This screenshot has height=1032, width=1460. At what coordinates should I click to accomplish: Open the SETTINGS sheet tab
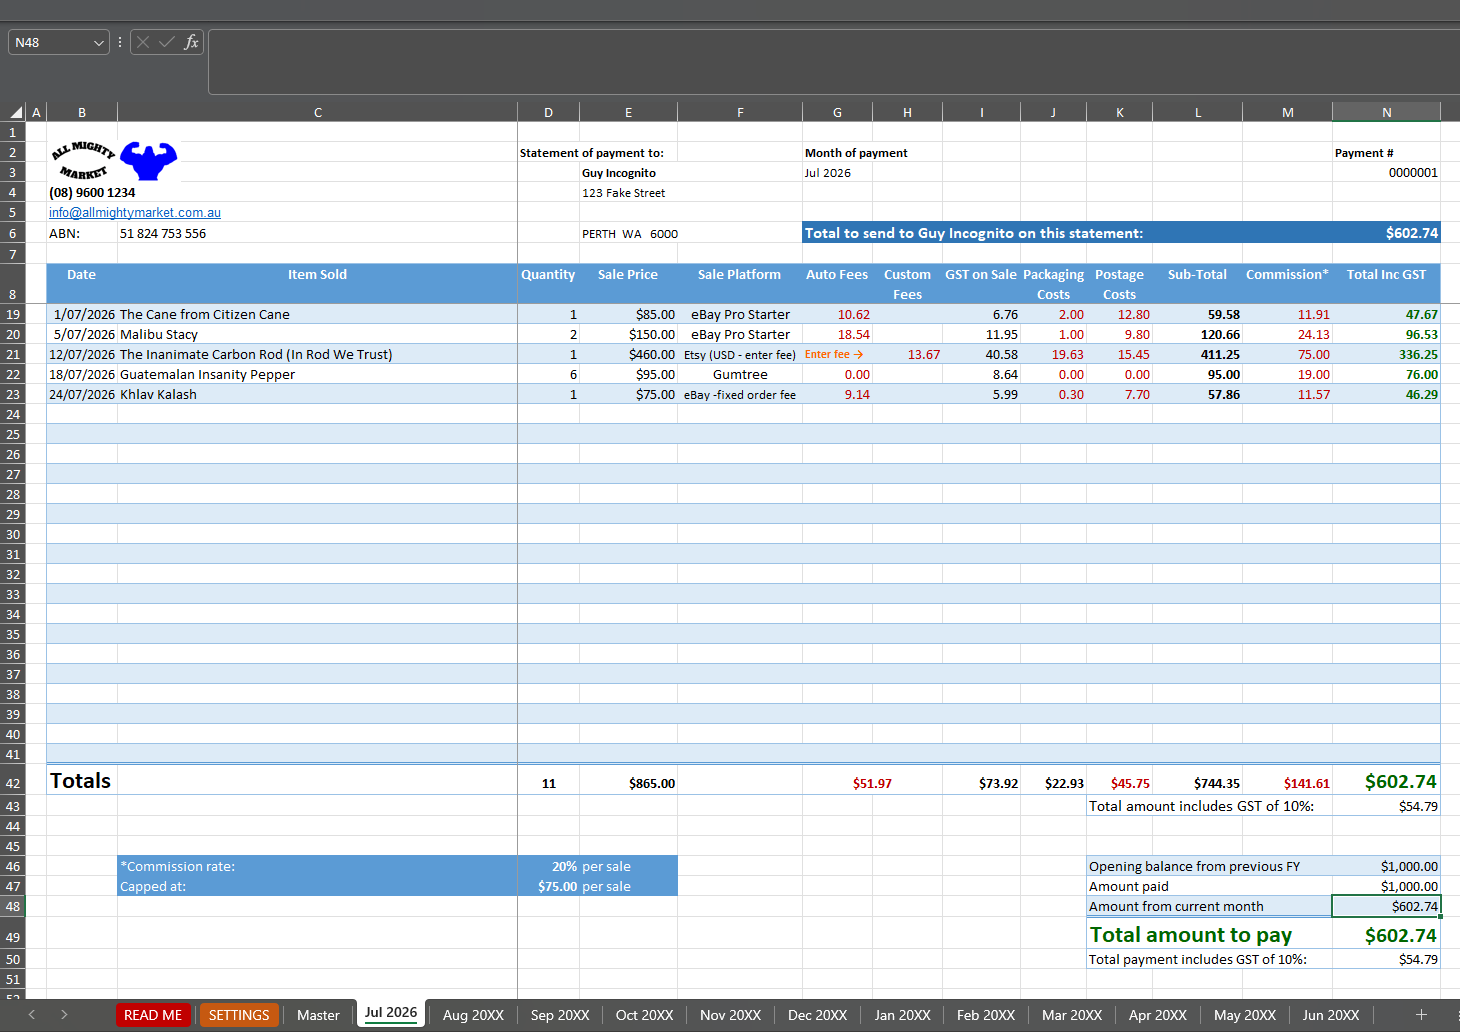239,1015
